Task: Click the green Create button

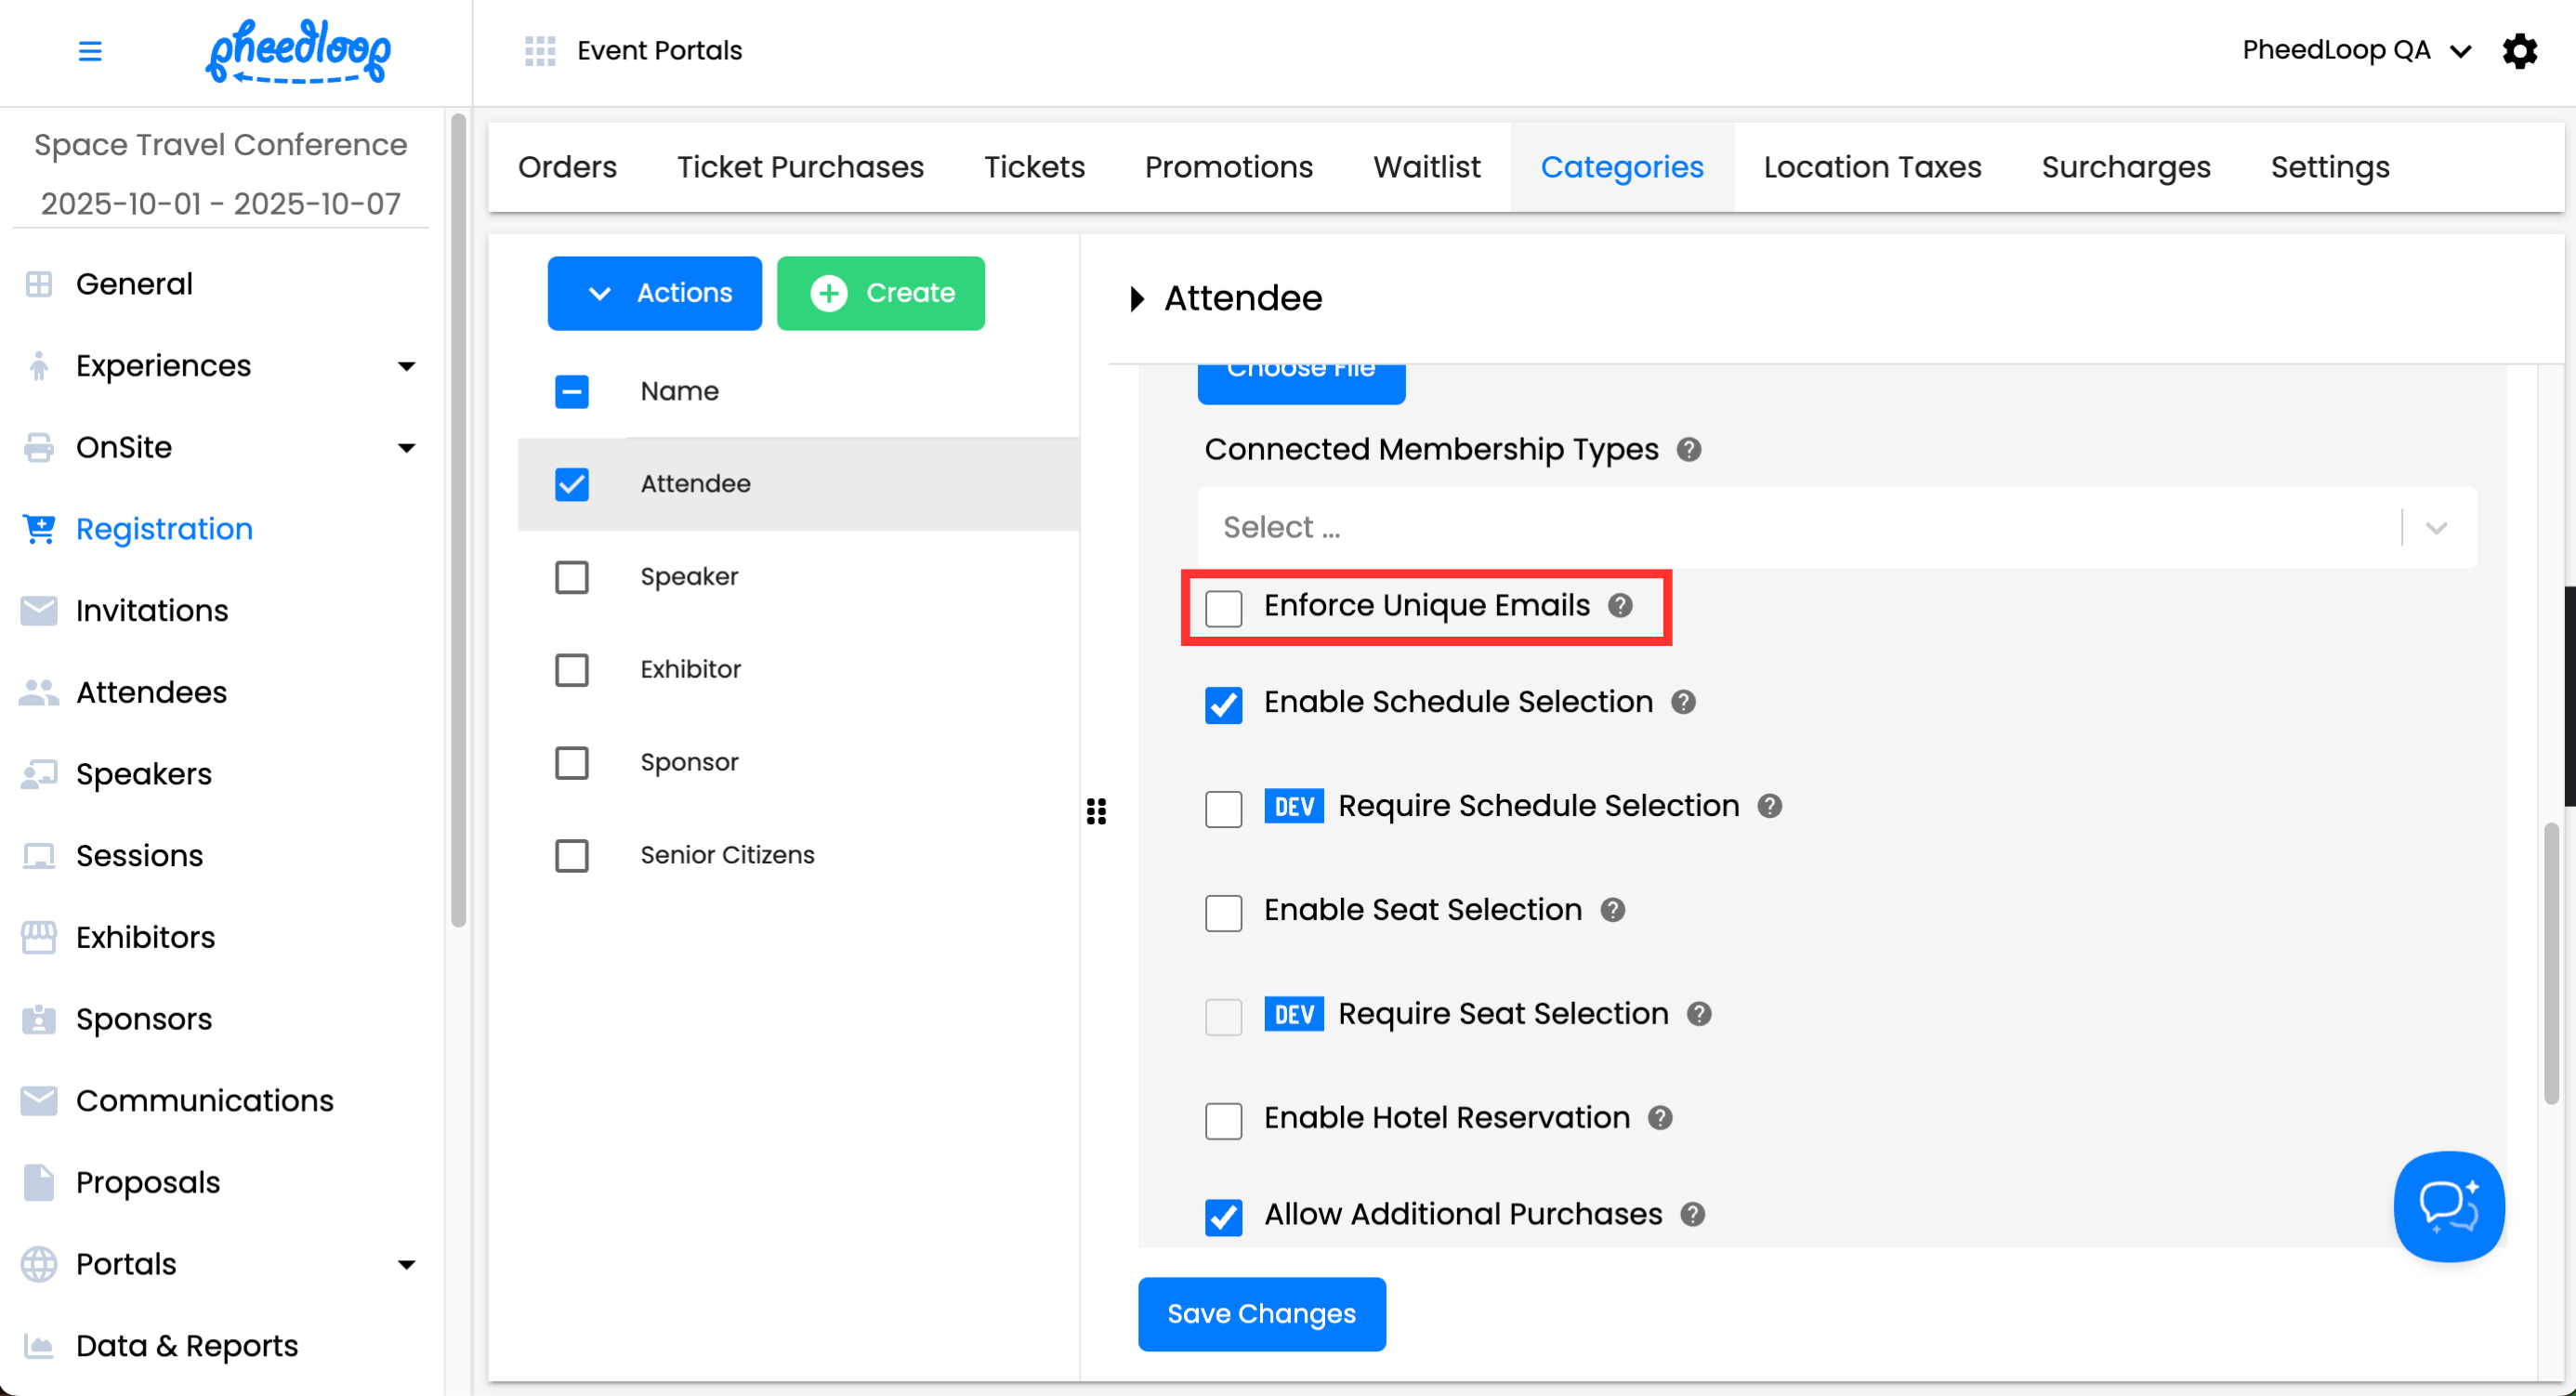Action: [880, 293]
